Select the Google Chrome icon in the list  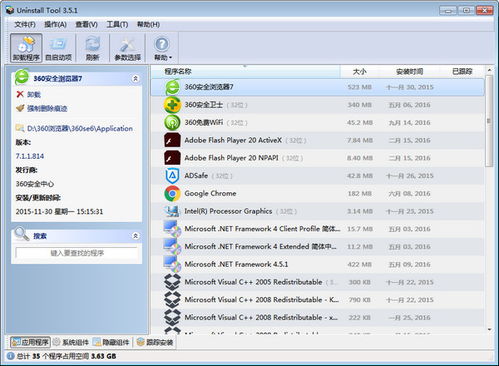[x=172, y=193]
